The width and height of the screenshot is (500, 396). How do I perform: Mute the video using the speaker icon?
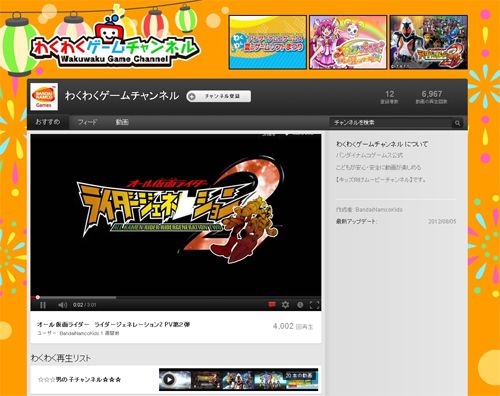coord(62,305)
